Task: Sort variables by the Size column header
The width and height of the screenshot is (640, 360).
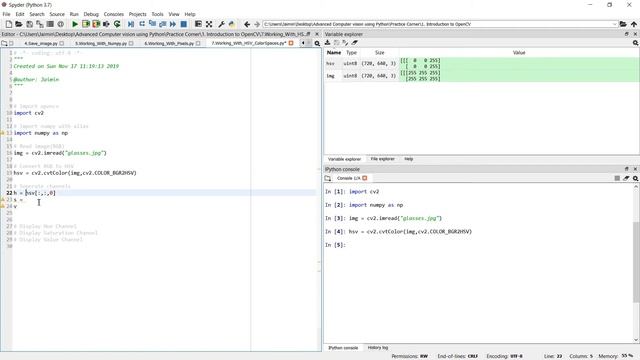Action: [x=380, y=53]
